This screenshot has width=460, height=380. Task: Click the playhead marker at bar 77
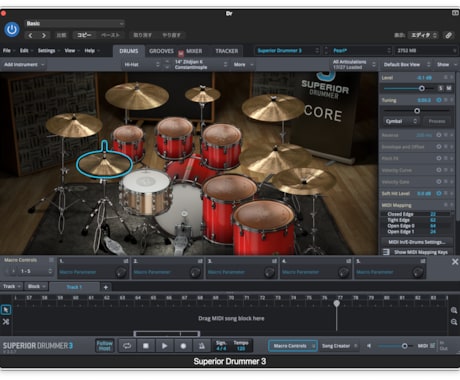coord(337,303)
